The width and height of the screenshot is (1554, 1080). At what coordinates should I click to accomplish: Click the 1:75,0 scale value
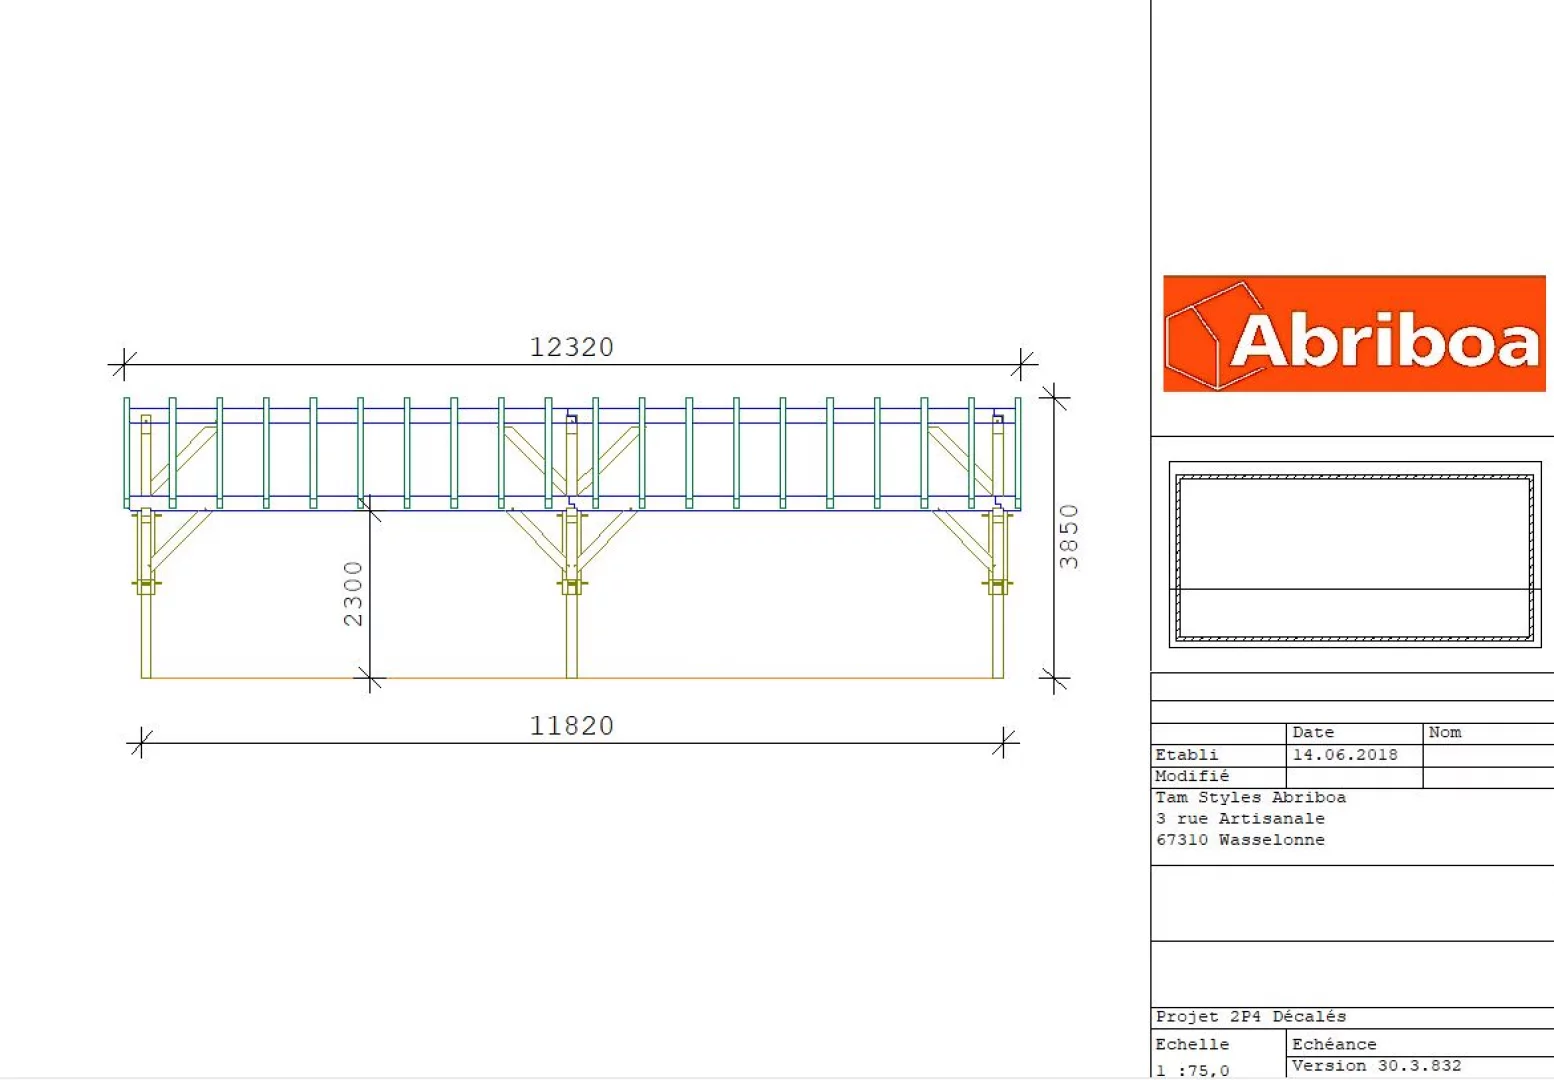pos(1192,1070)
